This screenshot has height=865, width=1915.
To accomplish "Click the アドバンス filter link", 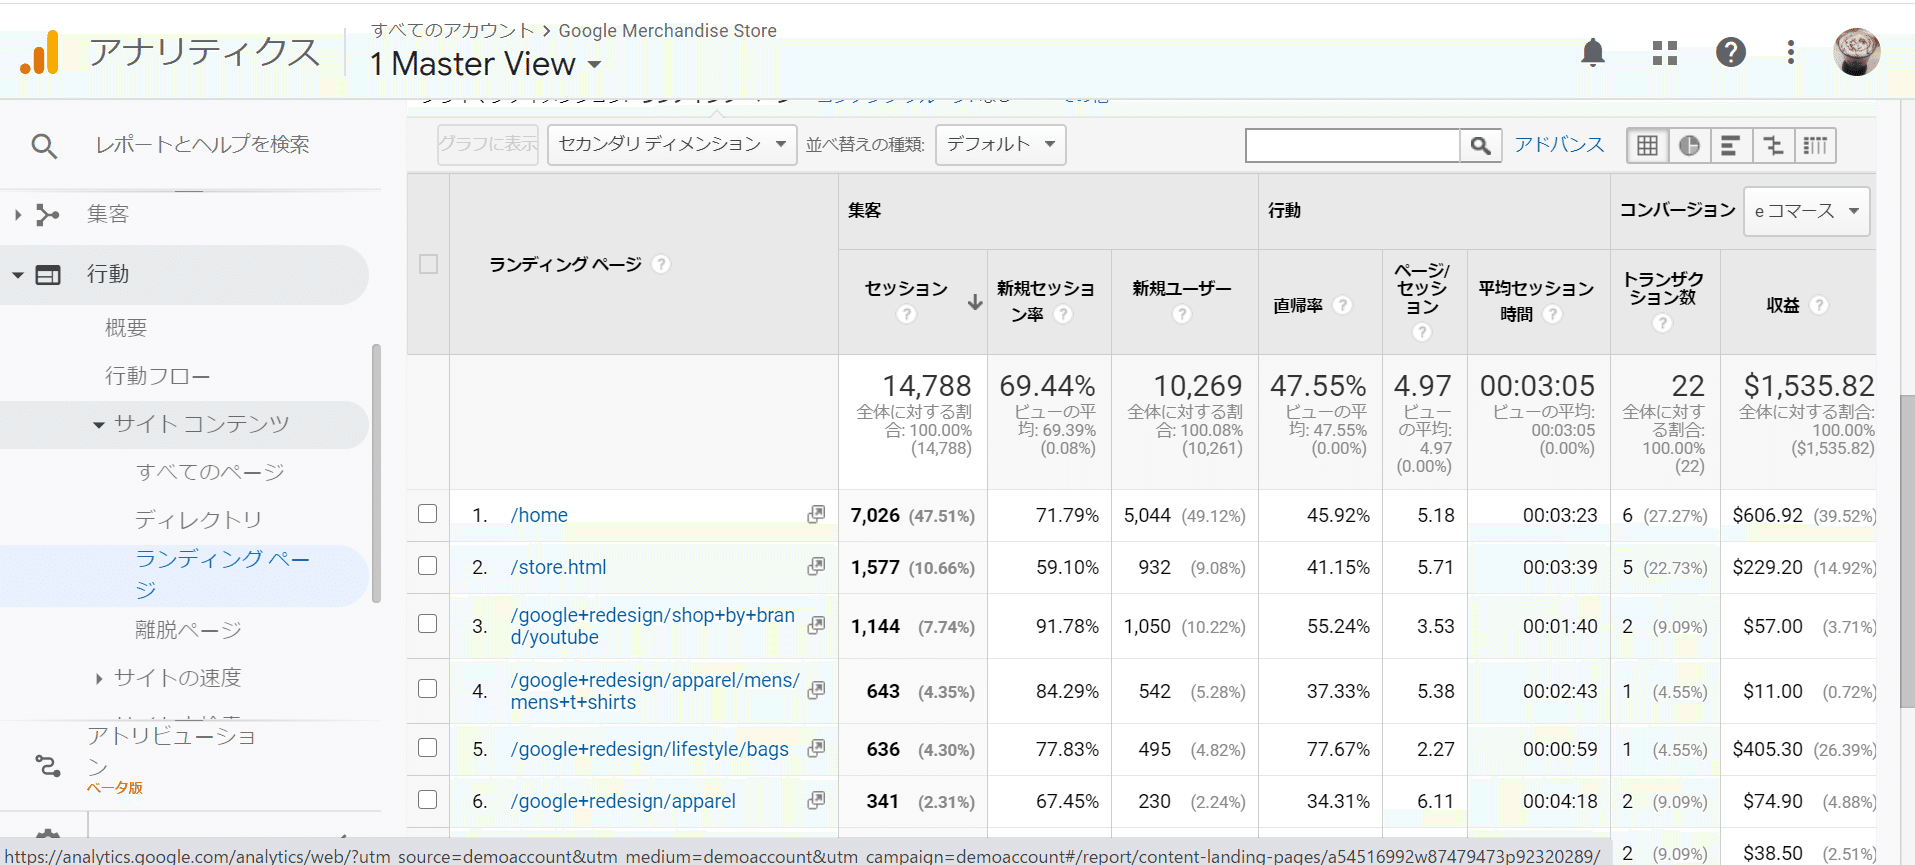I will click(x=1559, y=144).
